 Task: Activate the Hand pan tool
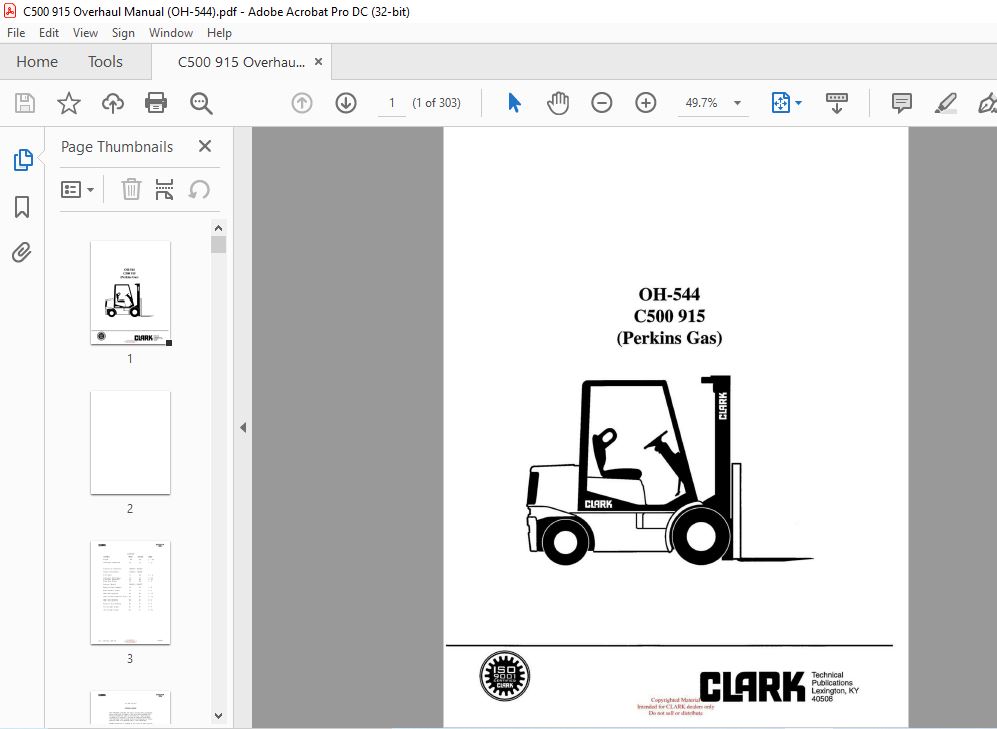tap(558, 103)
